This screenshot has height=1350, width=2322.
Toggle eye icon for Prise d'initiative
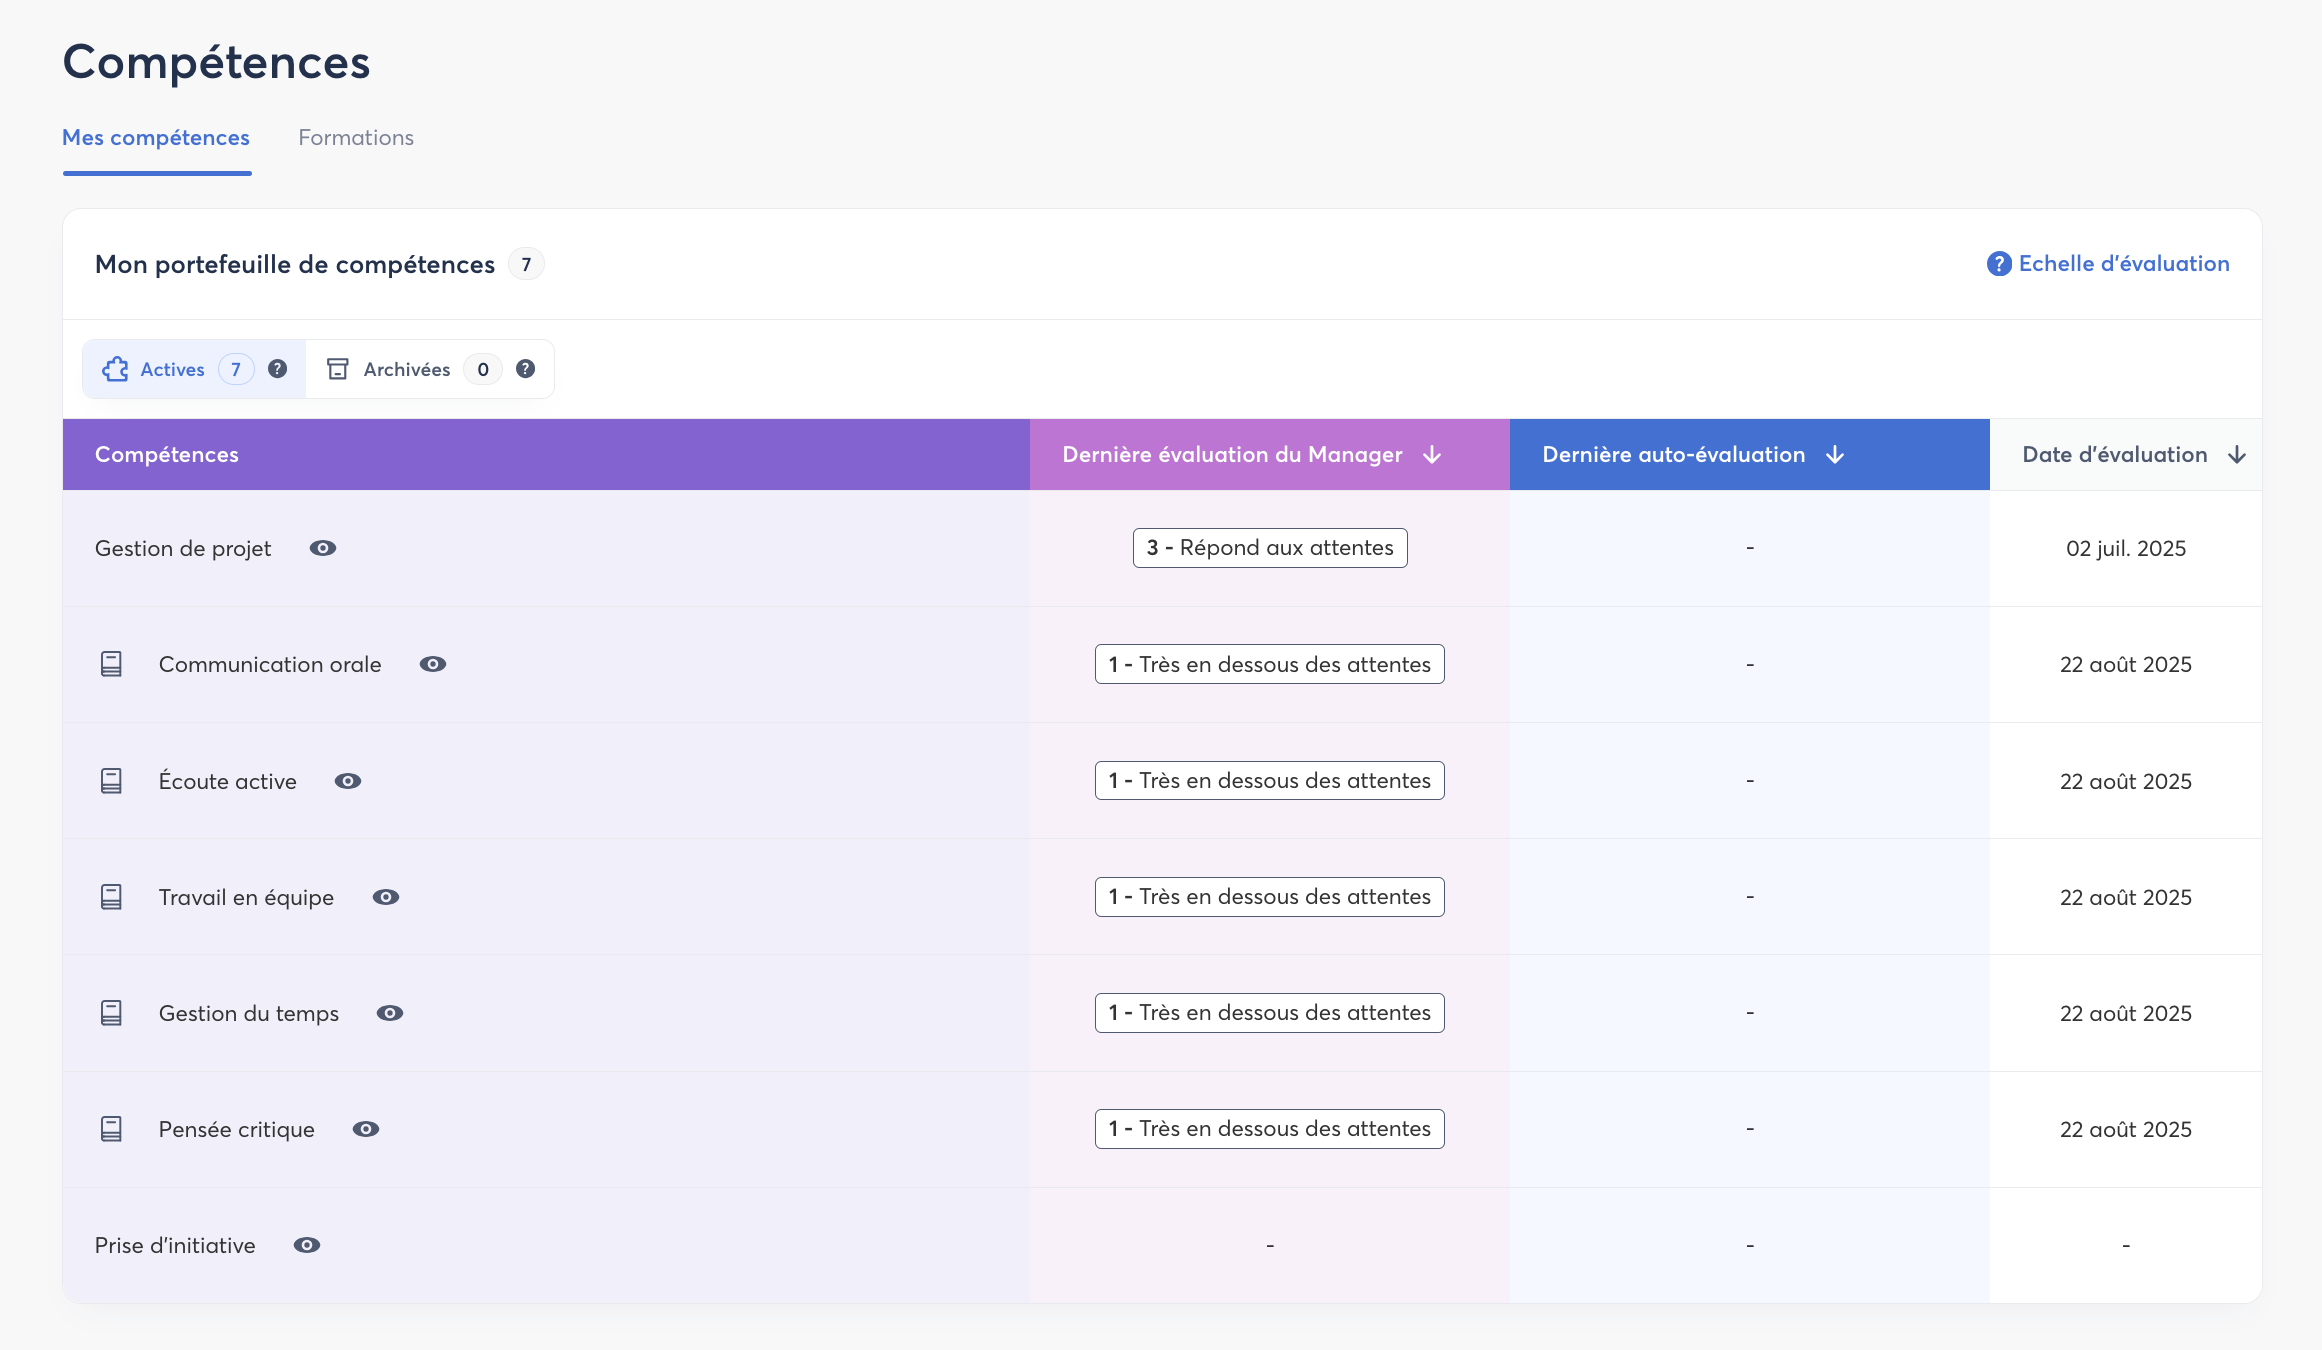[x=307, y=1245]
